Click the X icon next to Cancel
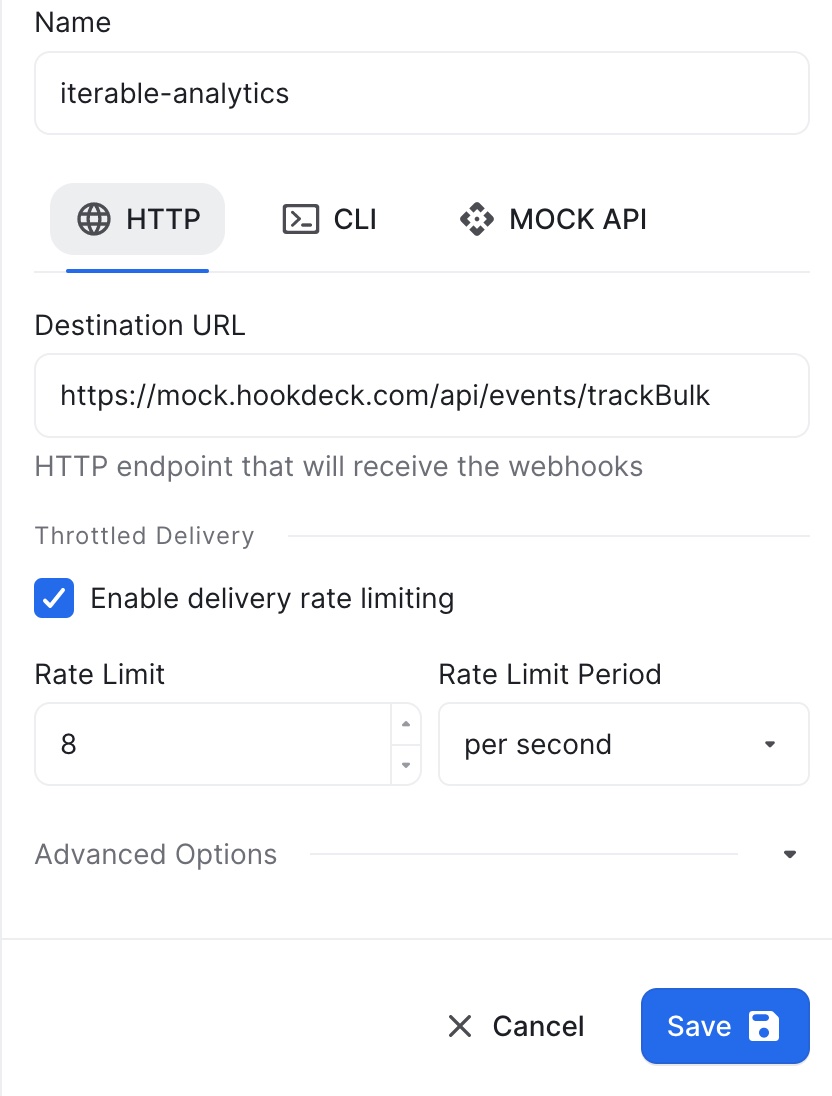This screenshot has height=1096, width=832. click(459, 1026)
